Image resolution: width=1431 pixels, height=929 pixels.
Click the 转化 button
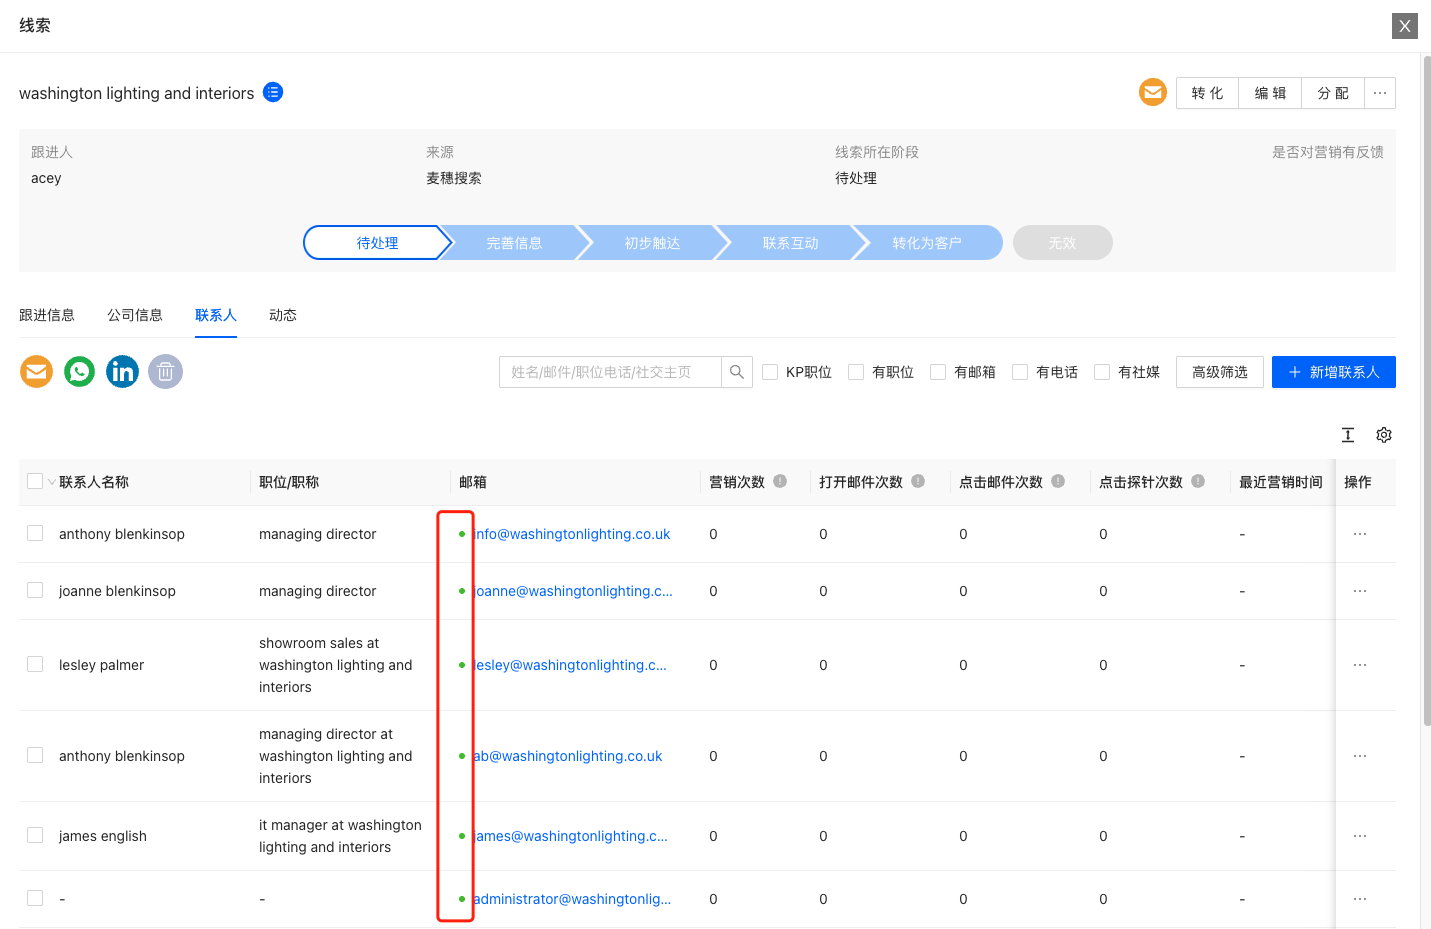pyautogui.click(x=1207, y=93)
